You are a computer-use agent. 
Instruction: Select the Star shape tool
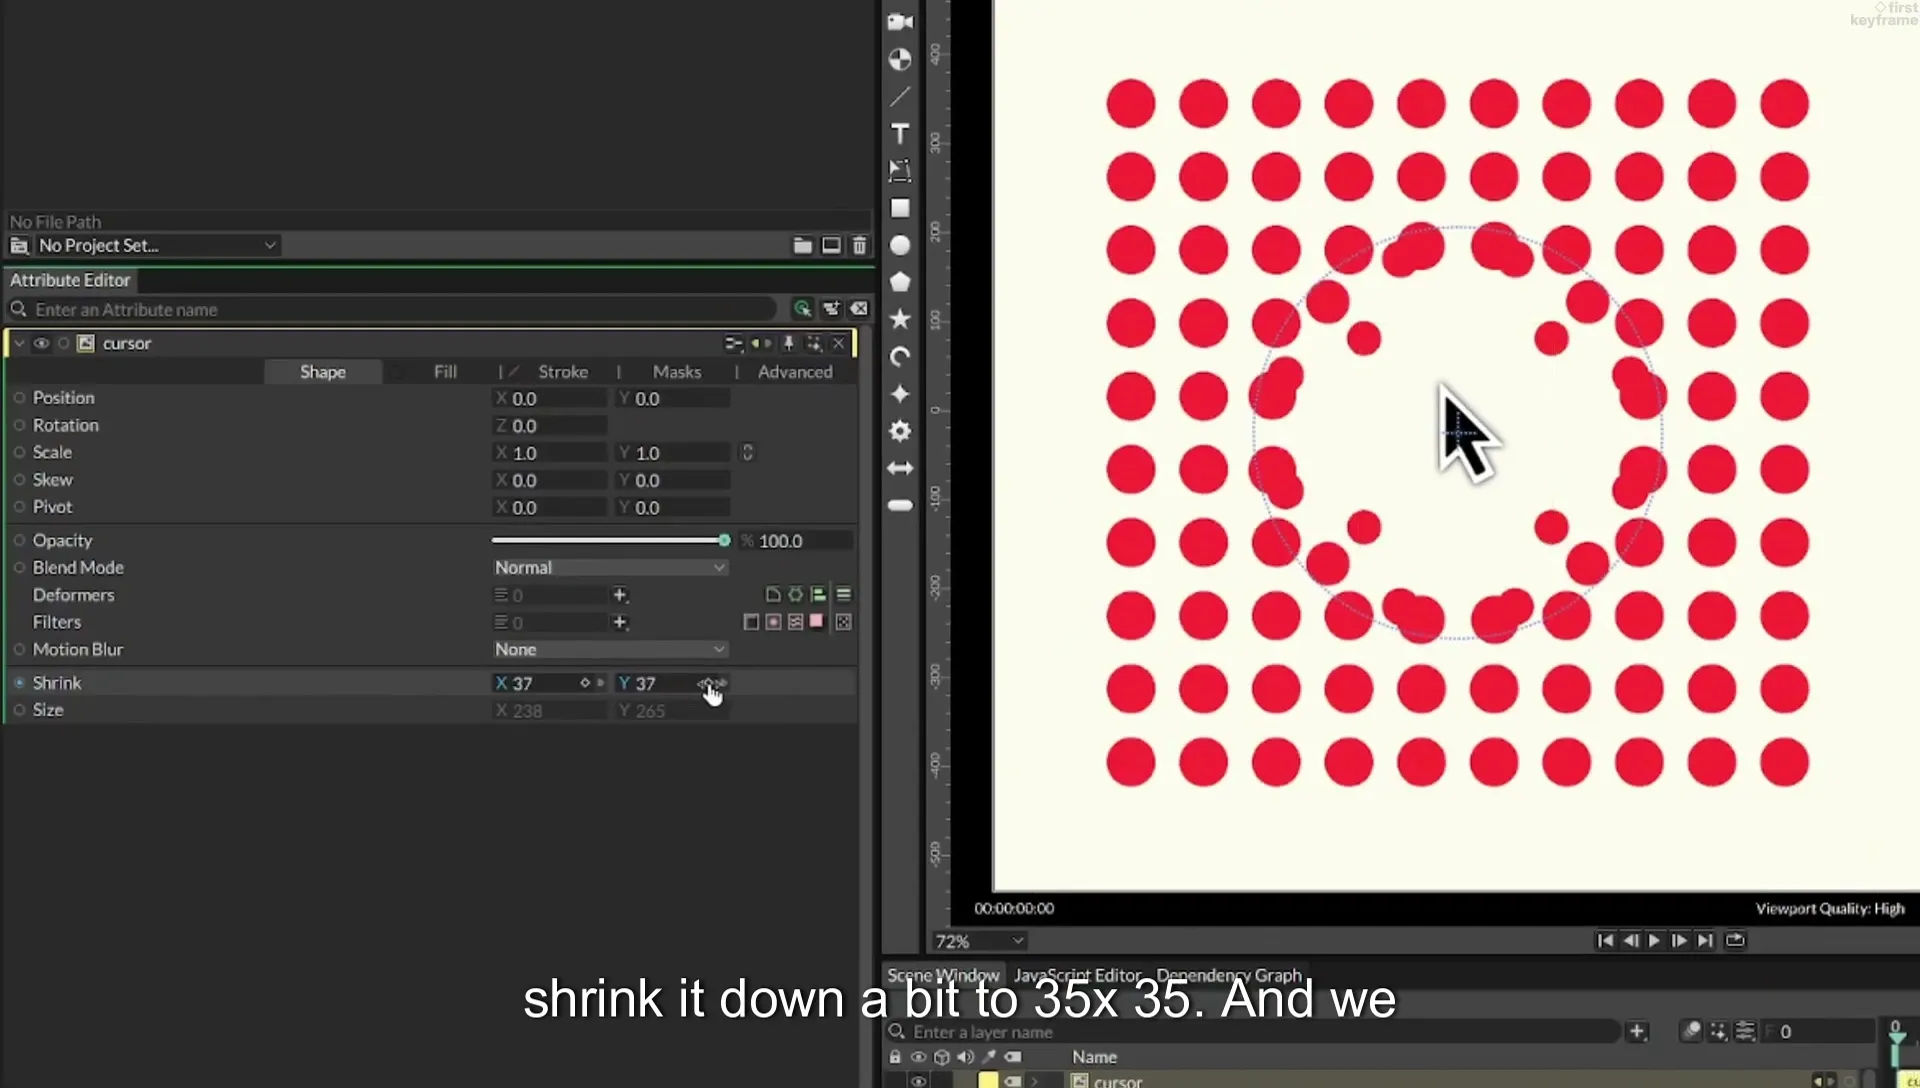pos(900,319)
